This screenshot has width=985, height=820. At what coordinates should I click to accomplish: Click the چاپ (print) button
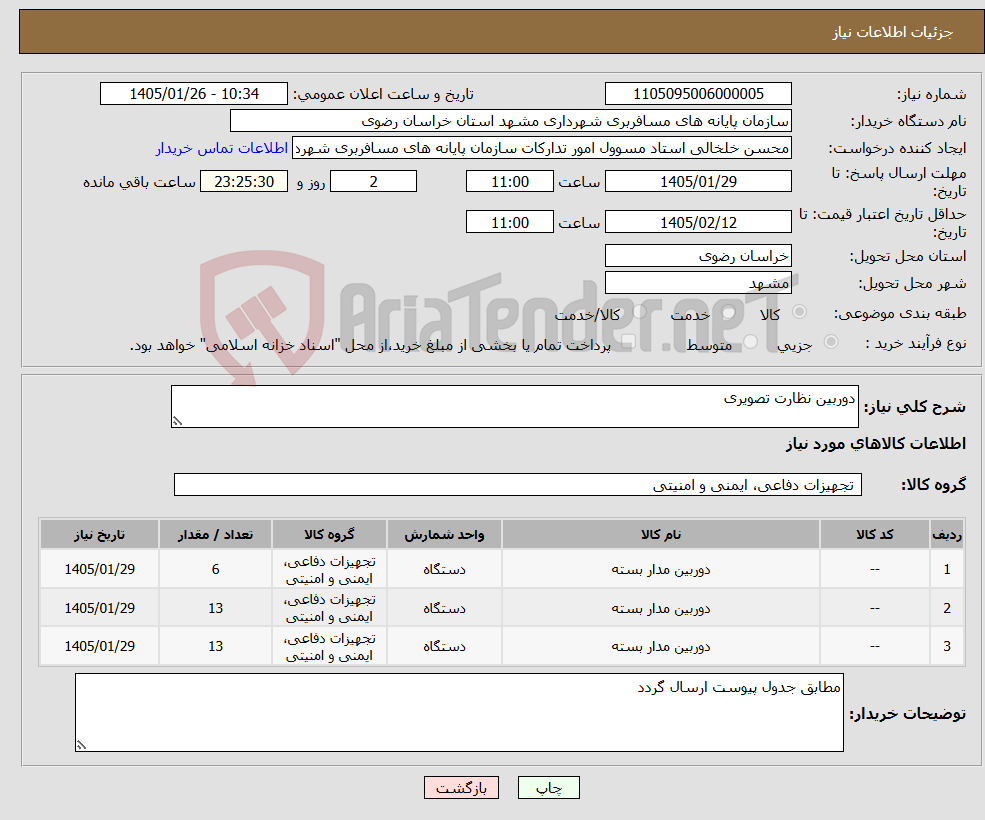548,787
